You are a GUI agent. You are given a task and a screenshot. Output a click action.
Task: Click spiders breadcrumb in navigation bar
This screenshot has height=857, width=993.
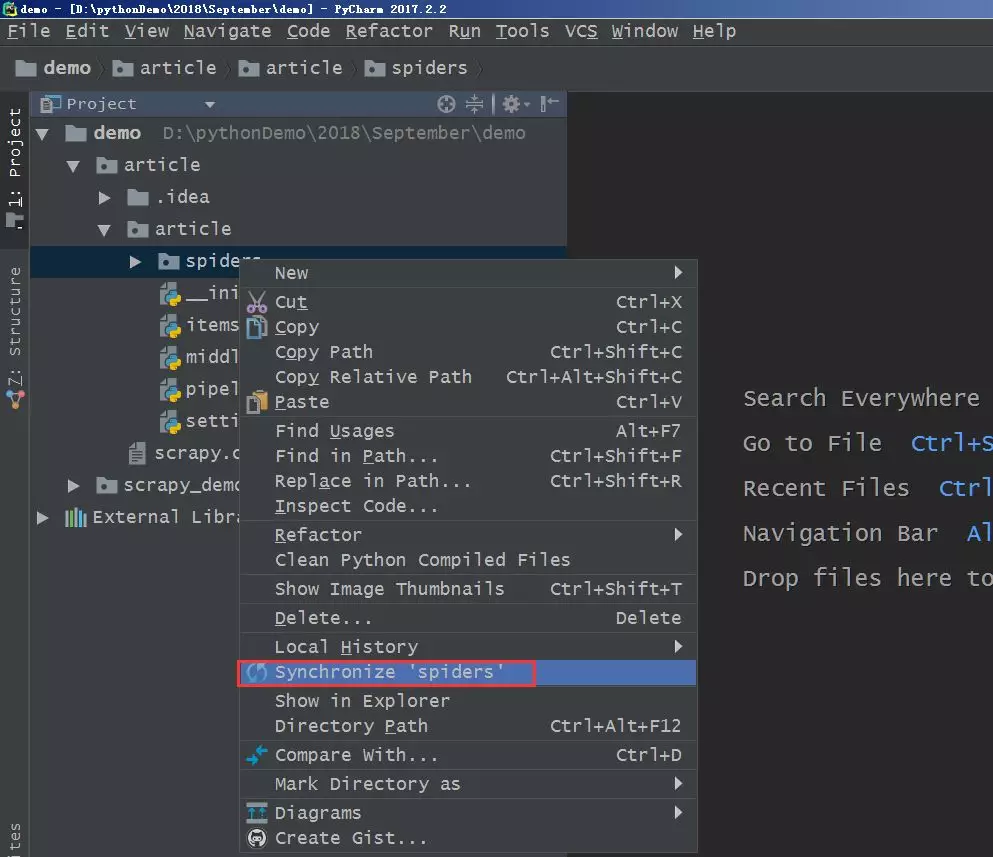pyautogui.click(x=416, y=68)
